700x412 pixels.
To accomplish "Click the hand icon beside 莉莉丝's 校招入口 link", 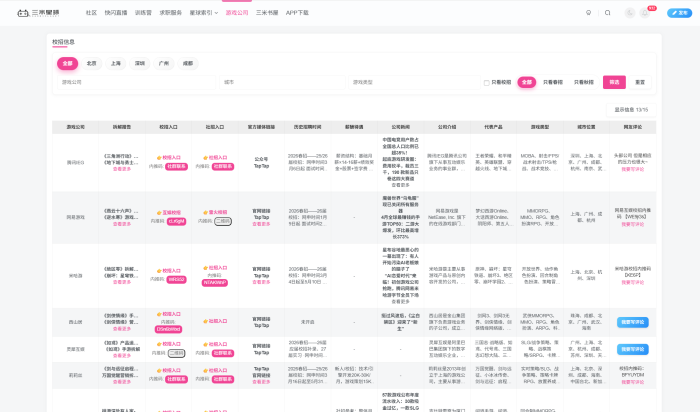I will [x=159, y=370].
